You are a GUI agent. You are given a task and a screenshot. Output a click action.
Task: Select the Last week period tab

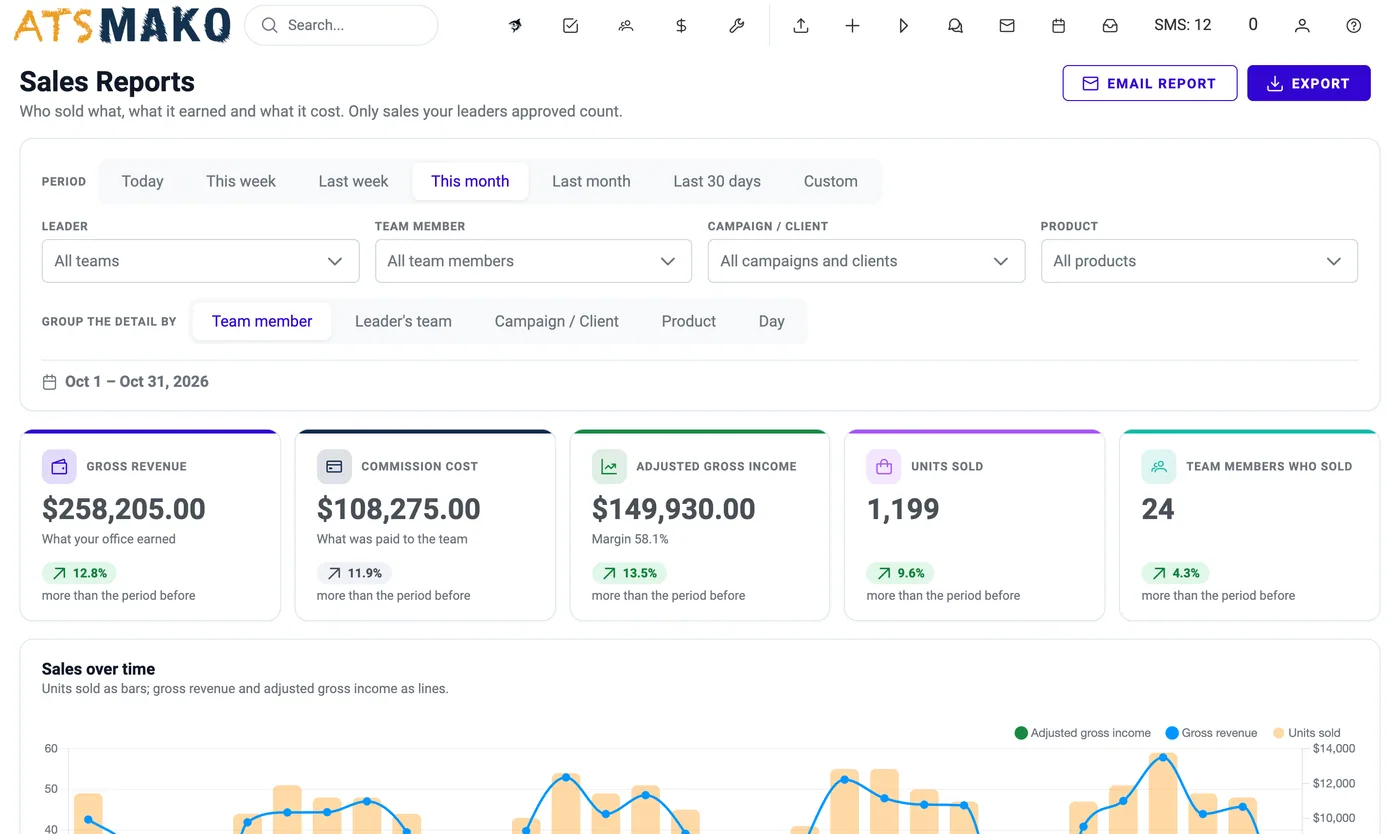pyautogui.click(x=353, y=181)
